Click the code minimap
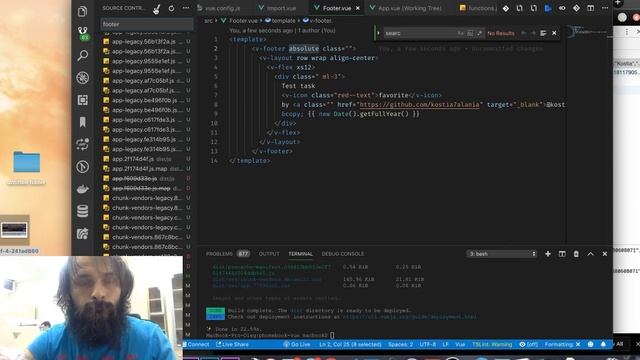This screenshot has width=640, height=360. tap(589, 33)
